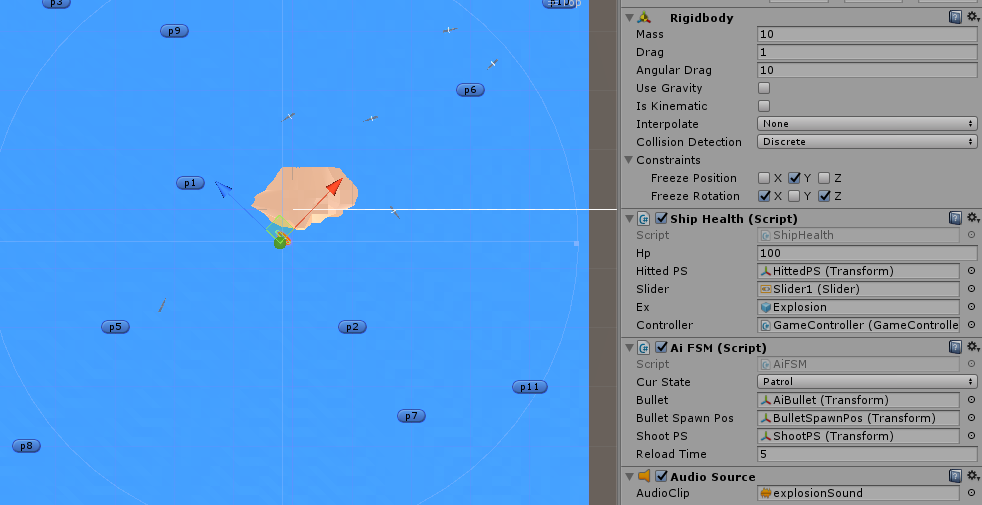The image size is (982, 505).
Task: Enable Is Kinematic checkbox
Action: point(764,106)
